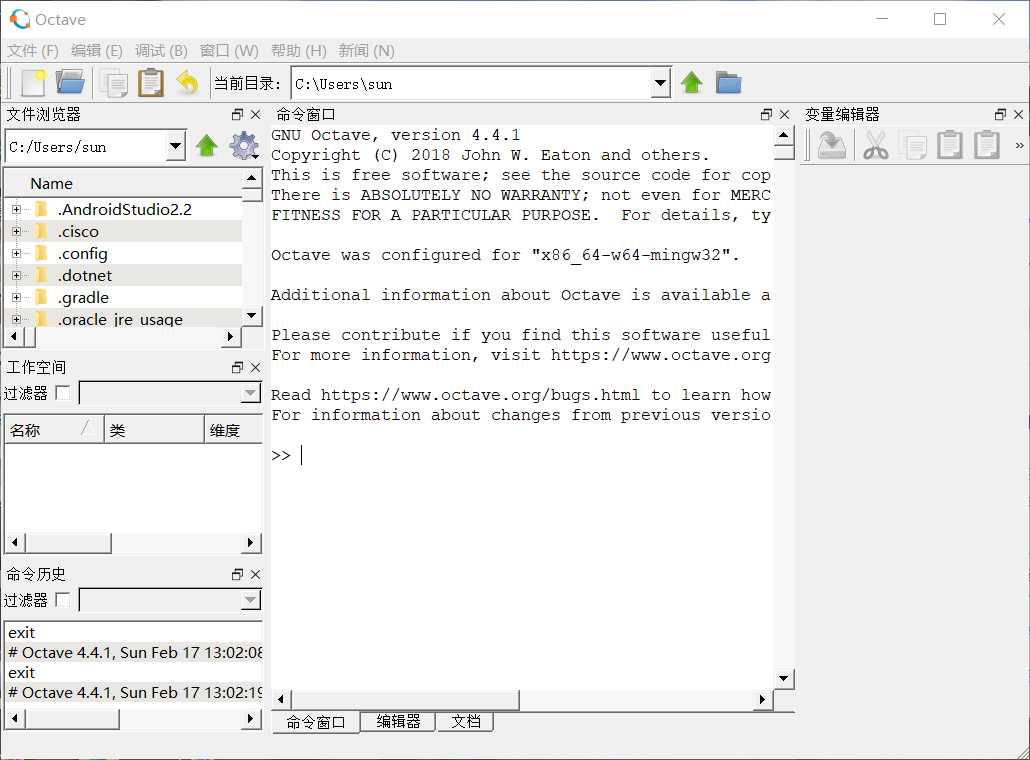This screenshot has width=1030, height=760.
Task: Expand the .dotnet folder node
Action: point(16,275)
